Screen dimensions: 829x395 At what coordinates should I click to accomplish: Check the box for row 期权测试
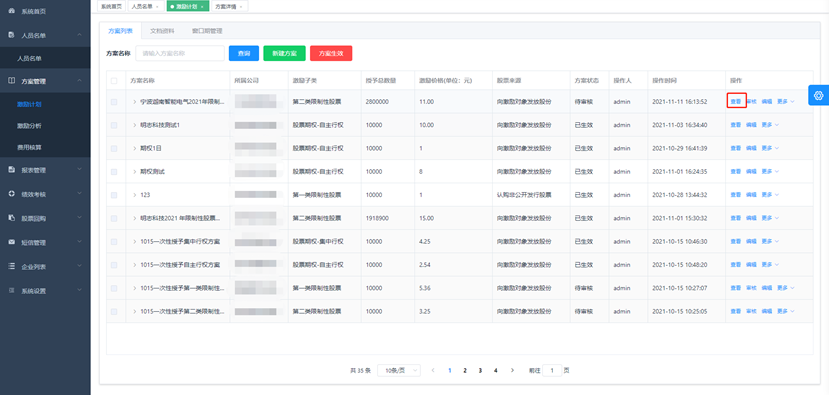[114, 172]
